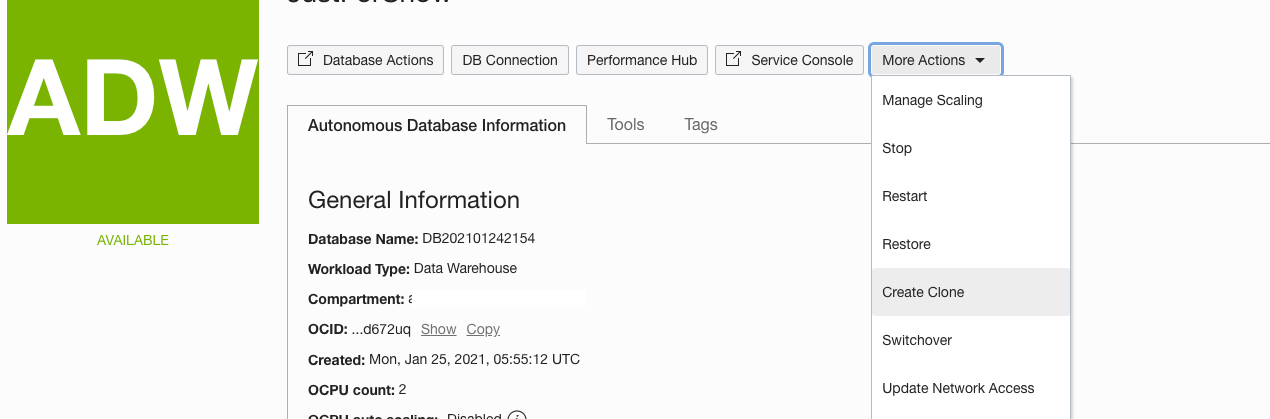Select the Restart menu option

pos(905,196)
